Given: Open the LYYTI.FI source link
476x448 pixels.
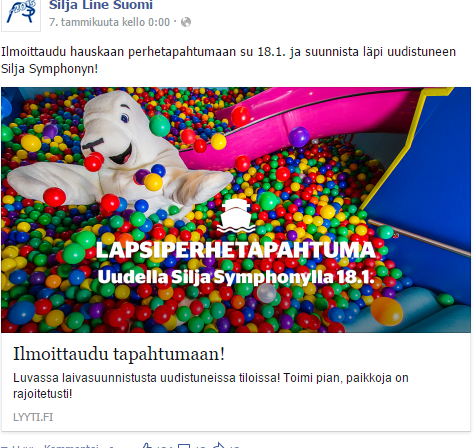Looking at the screenshot, I should [x=33, y=417].
